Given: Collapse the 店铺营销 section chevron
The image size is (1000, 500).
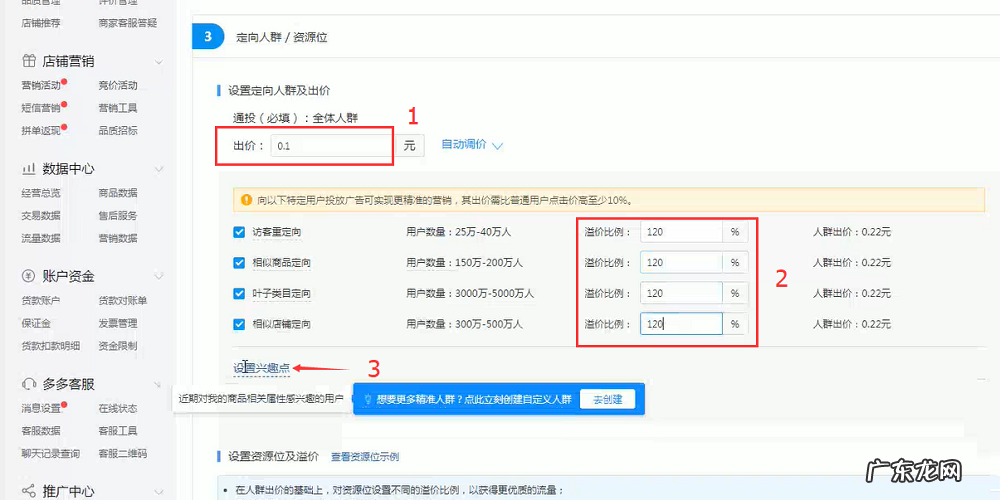Looking at the screenshot, I should coord(159,62).
